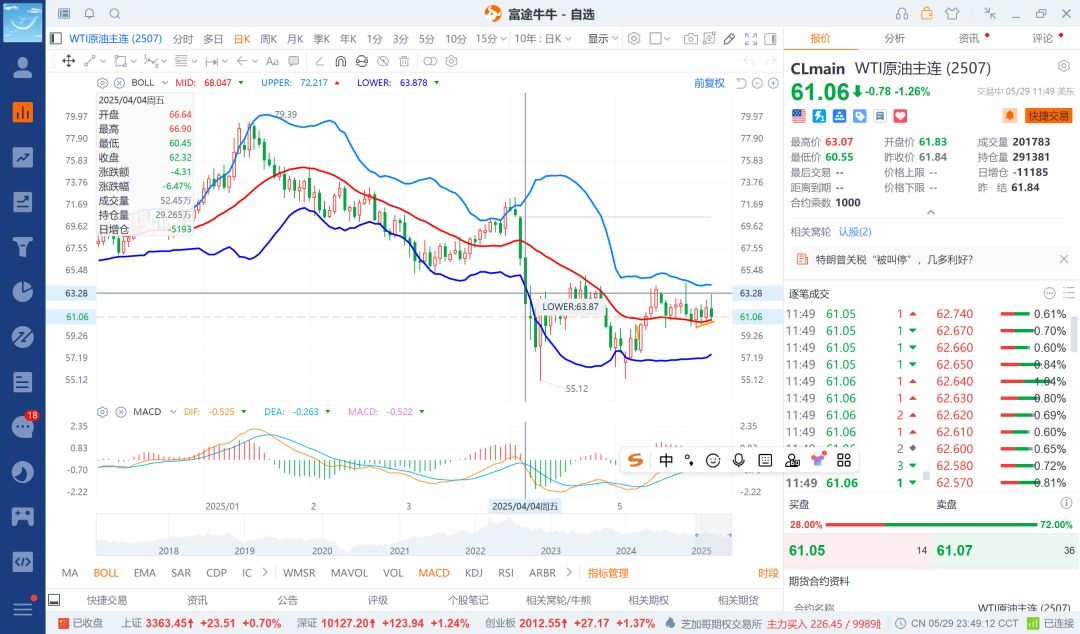
Task: Open messages chat icon with 18 badge
Action: (x=23, y=427)
